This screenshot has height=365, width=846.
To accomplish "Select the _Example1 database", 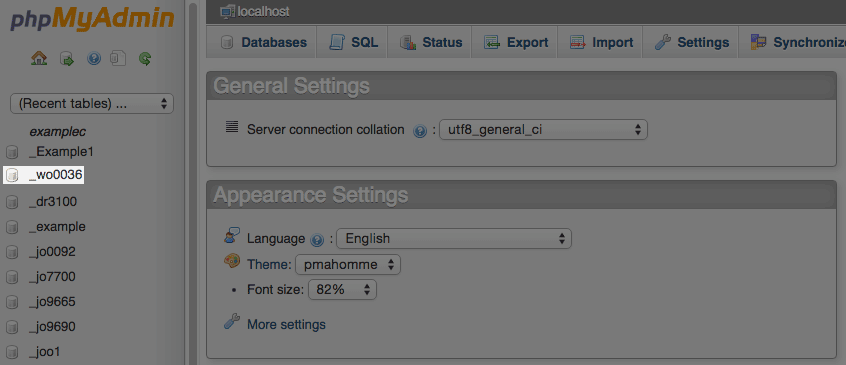I will pos(61,152).
